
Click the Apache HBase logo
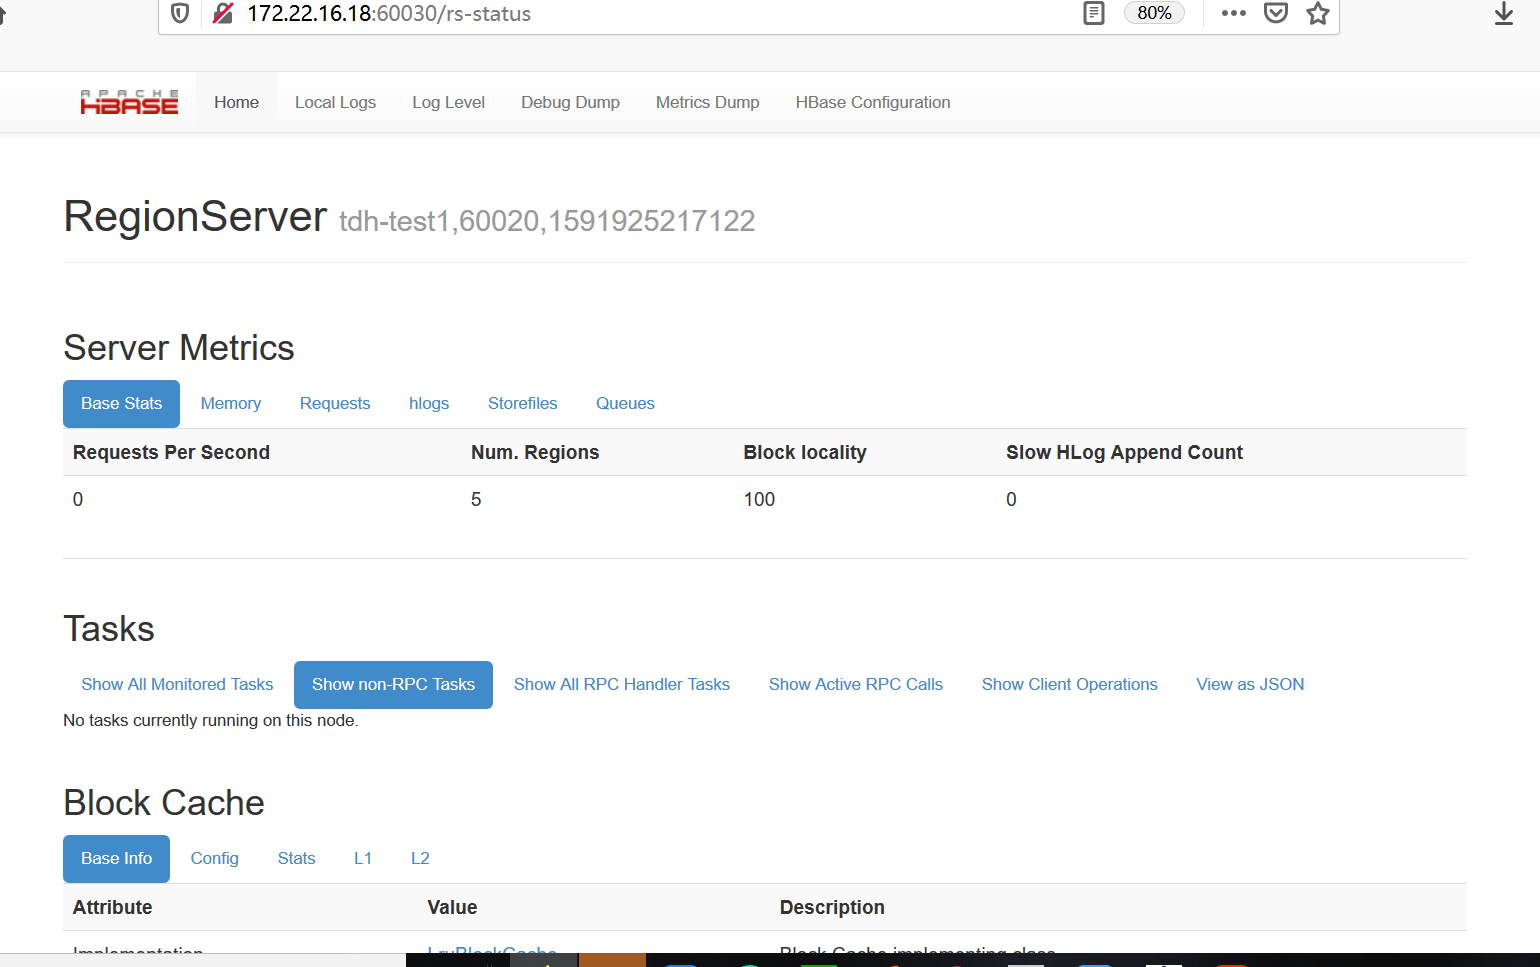[x=129, y=102]
